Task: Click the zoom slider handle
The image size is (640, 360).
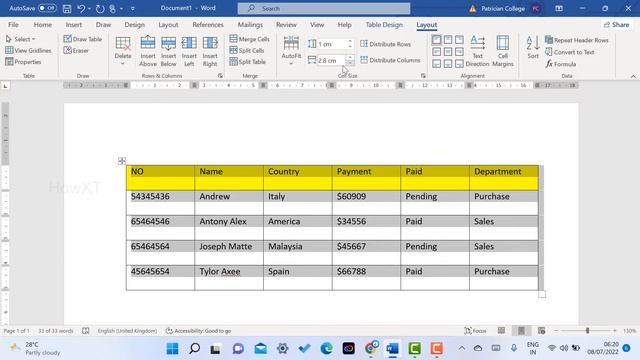Action: click(x=588, y=331)
